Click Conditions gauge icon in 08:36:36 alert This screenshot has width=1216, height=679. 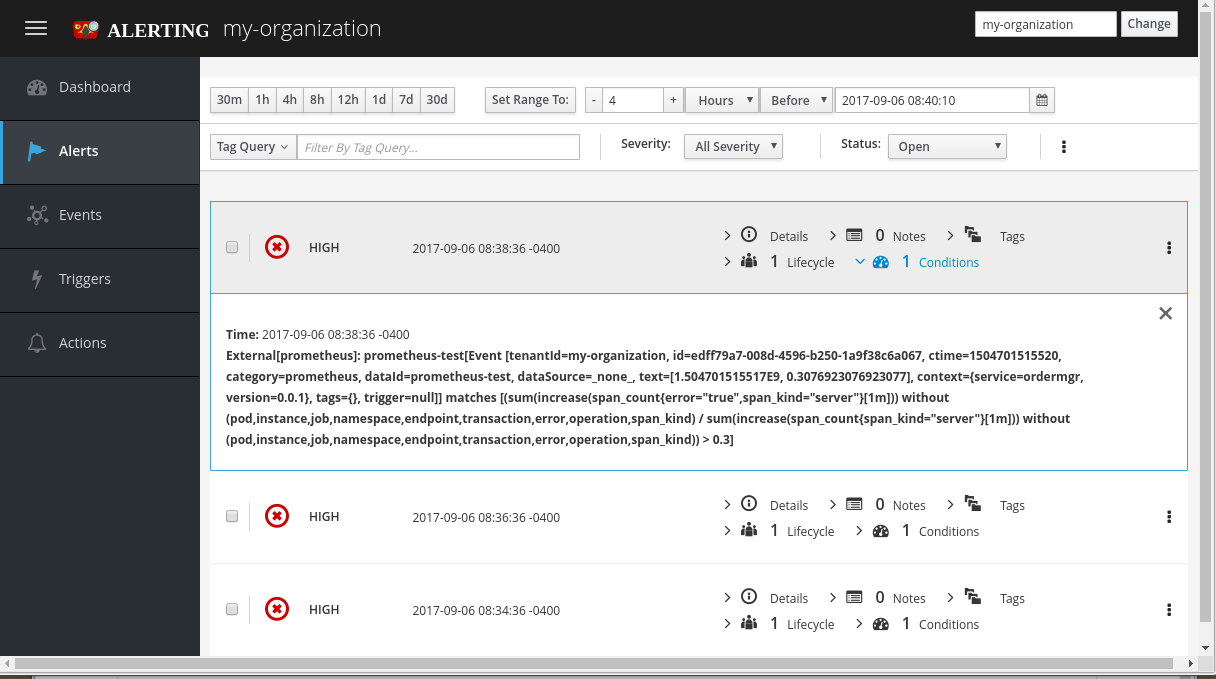point(881,531)
